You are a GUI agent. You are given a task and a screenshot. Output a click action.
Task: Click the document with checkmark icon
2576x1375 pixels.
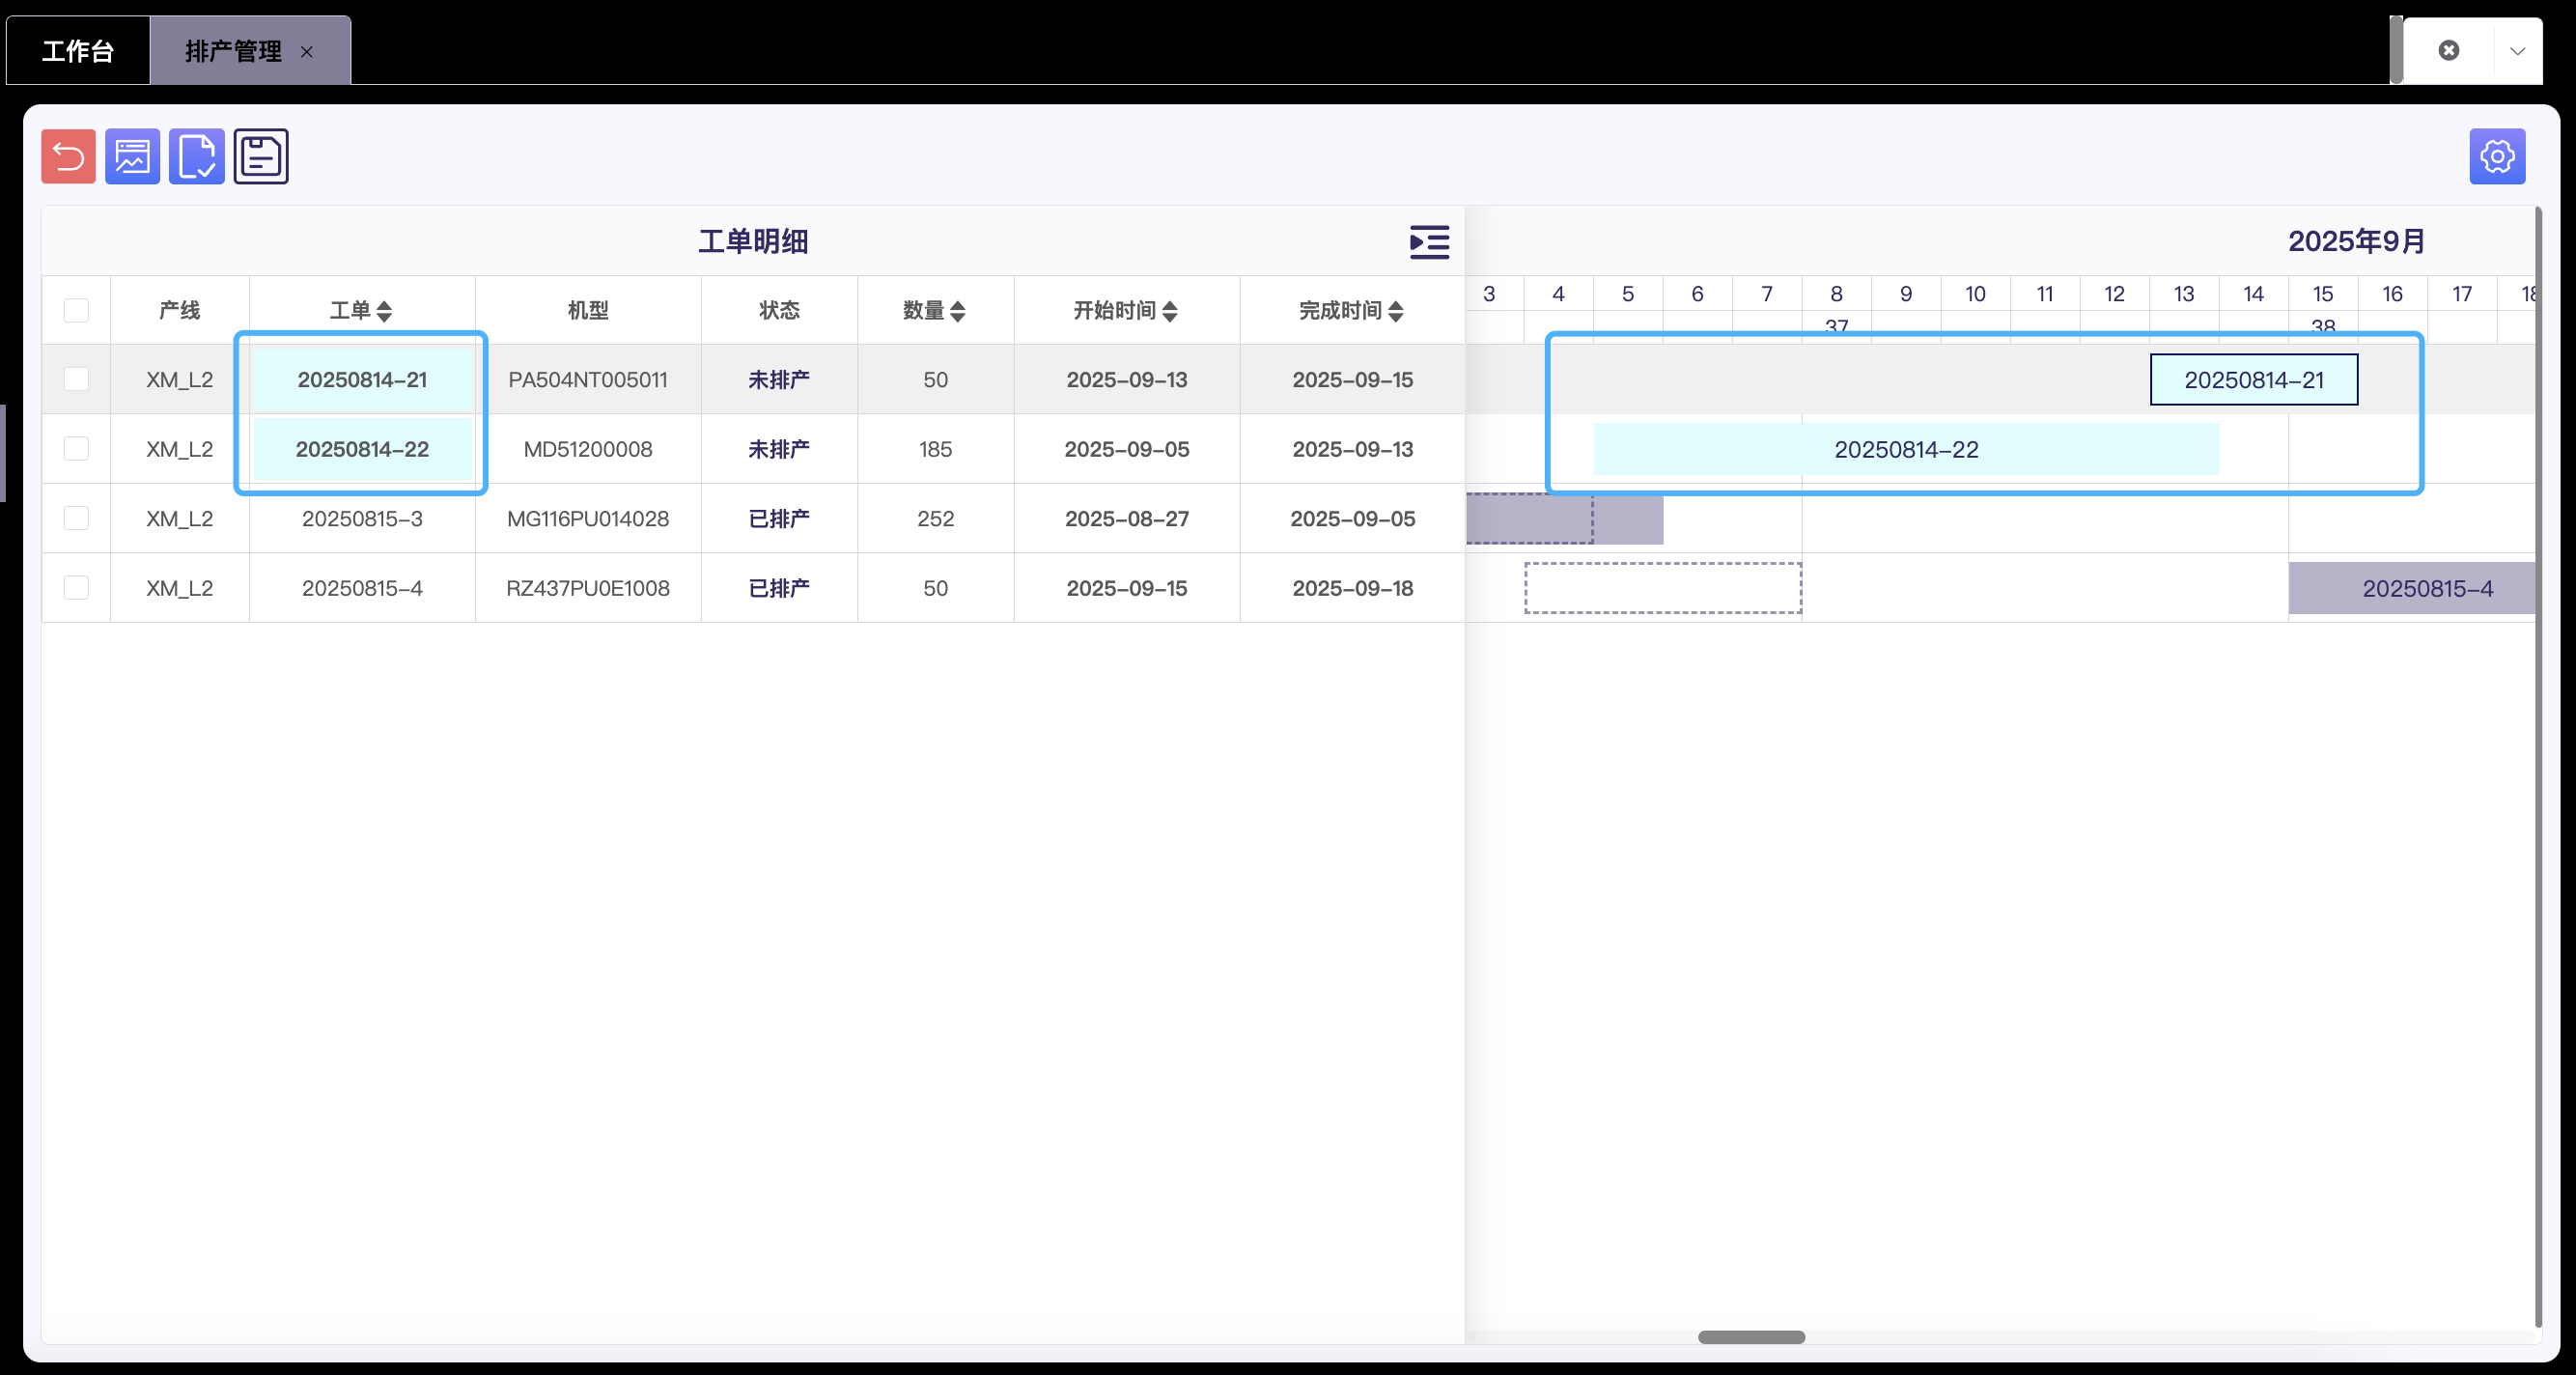196,156
